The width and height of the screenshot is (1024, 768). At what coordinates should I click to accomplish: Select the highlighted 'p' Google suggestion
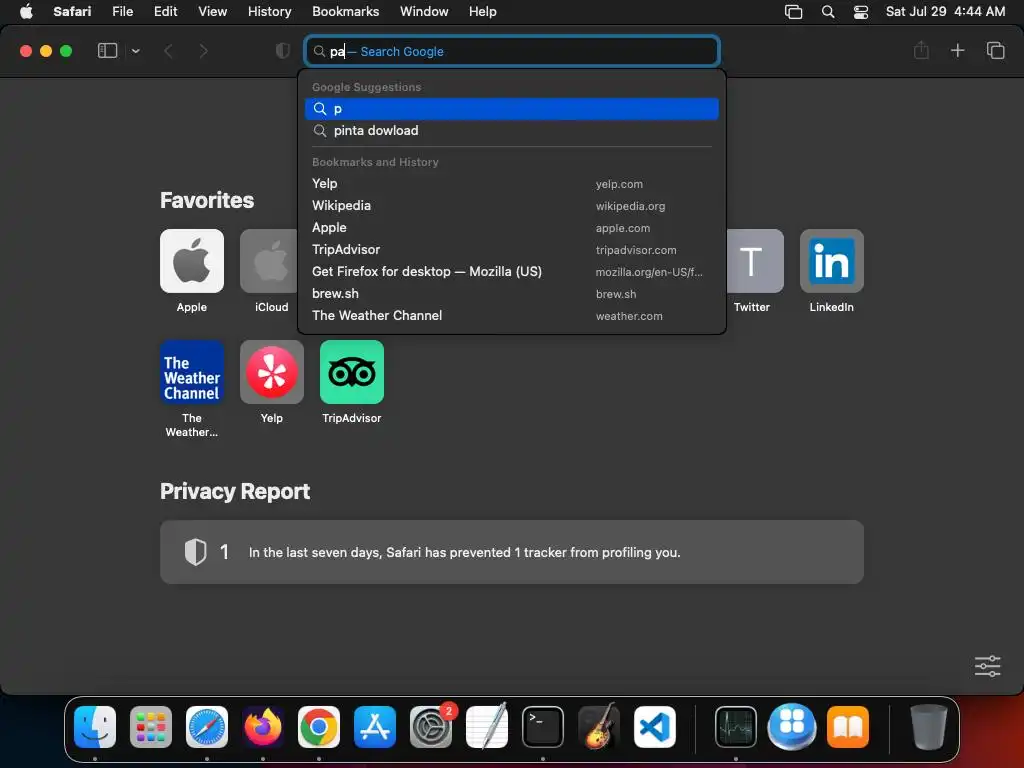coord(512,108)
